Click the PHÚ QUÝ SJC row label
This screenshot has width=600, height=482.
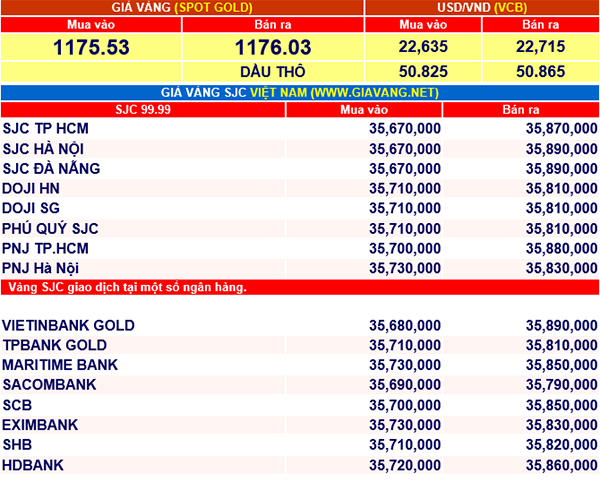click(50, 228)
